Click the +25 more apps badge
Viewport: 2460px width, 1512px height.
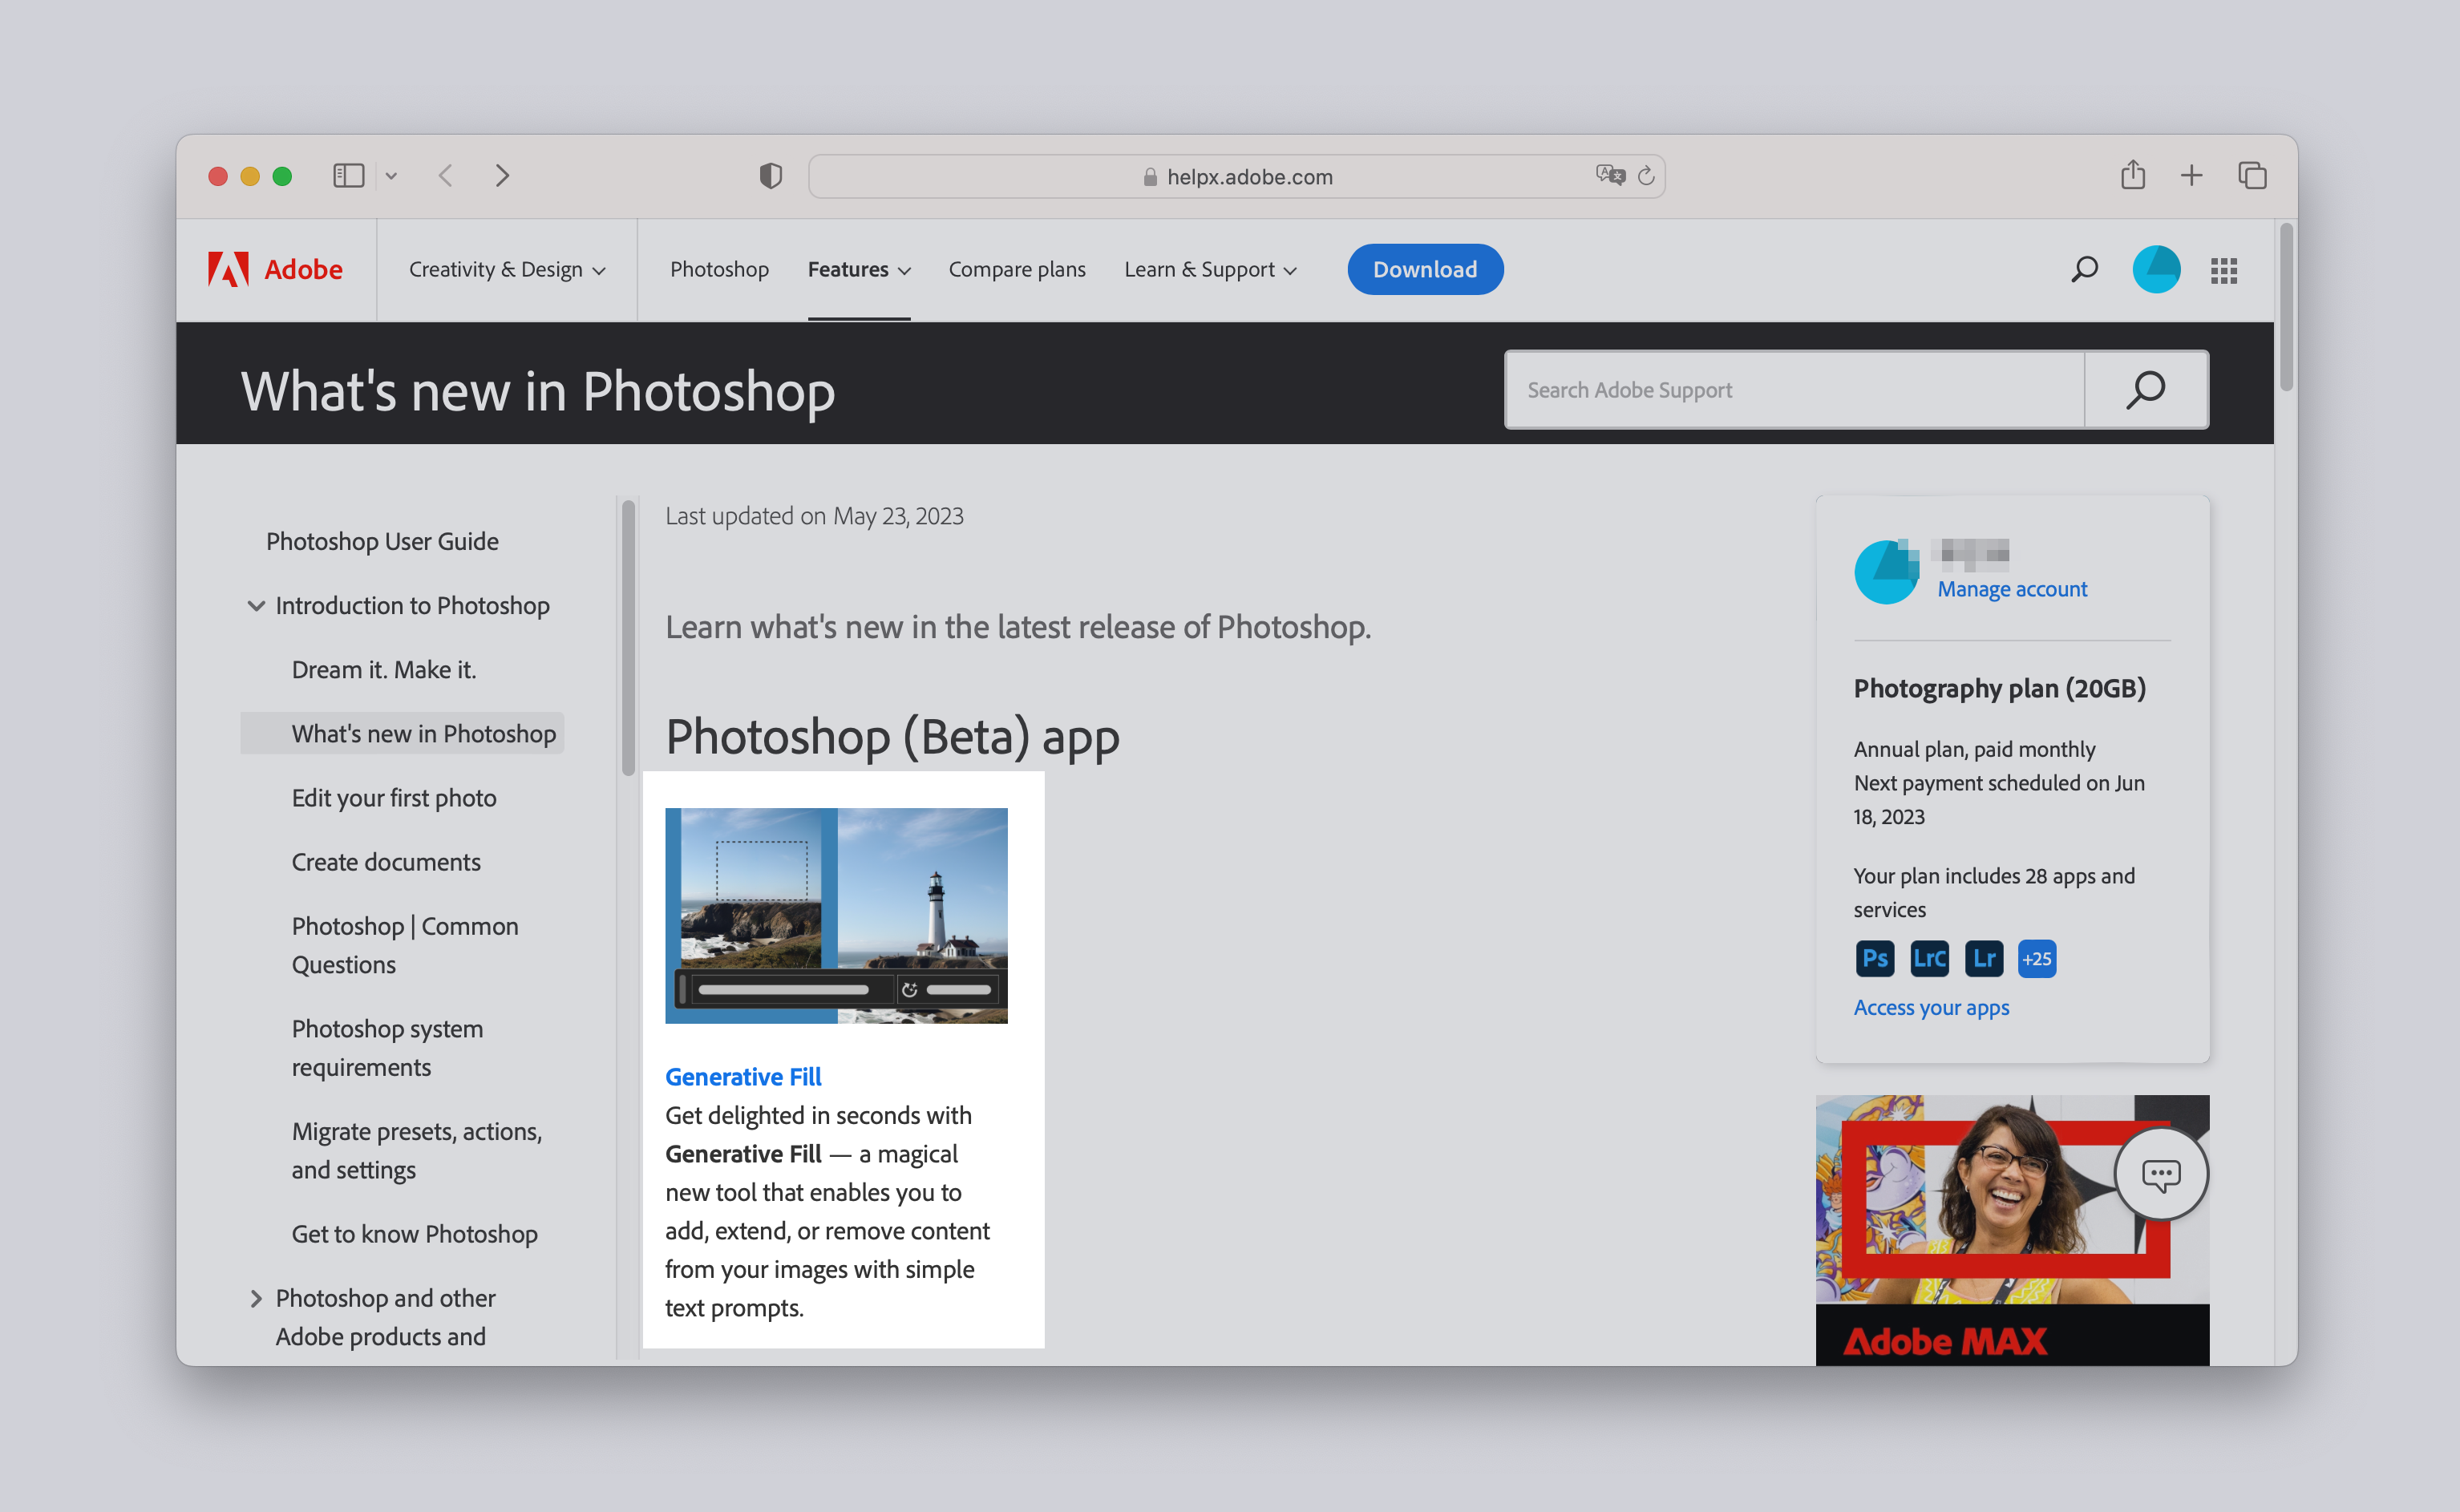click(x=2037, y=958)
